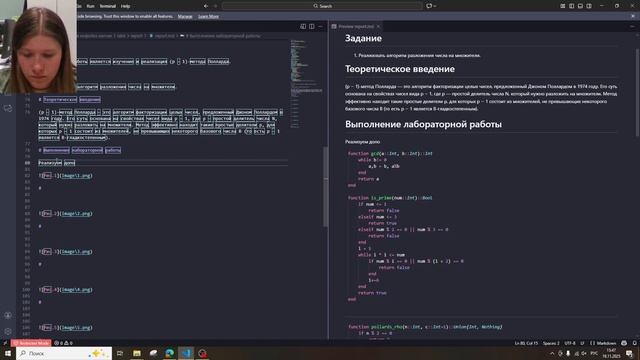
Task: Open the Windows action center icon
Action: pyautogui.click(x=629, y=353)
